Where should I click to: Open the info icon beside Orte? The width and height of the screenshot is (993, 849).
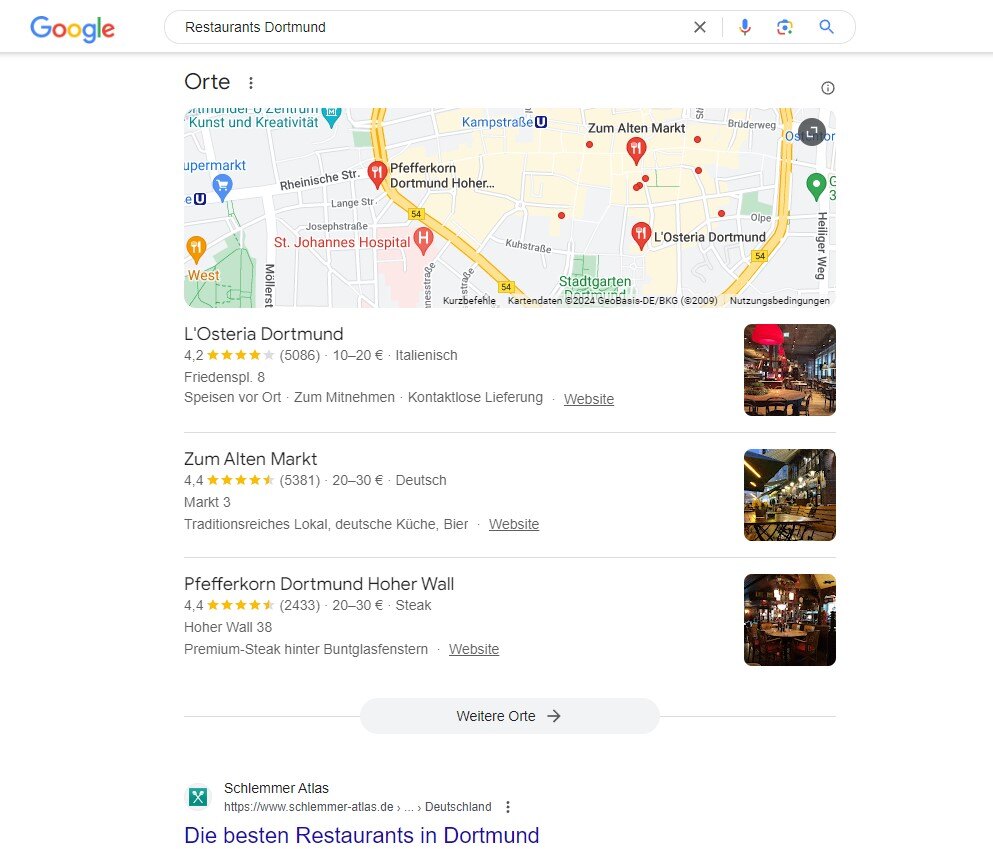828,88
